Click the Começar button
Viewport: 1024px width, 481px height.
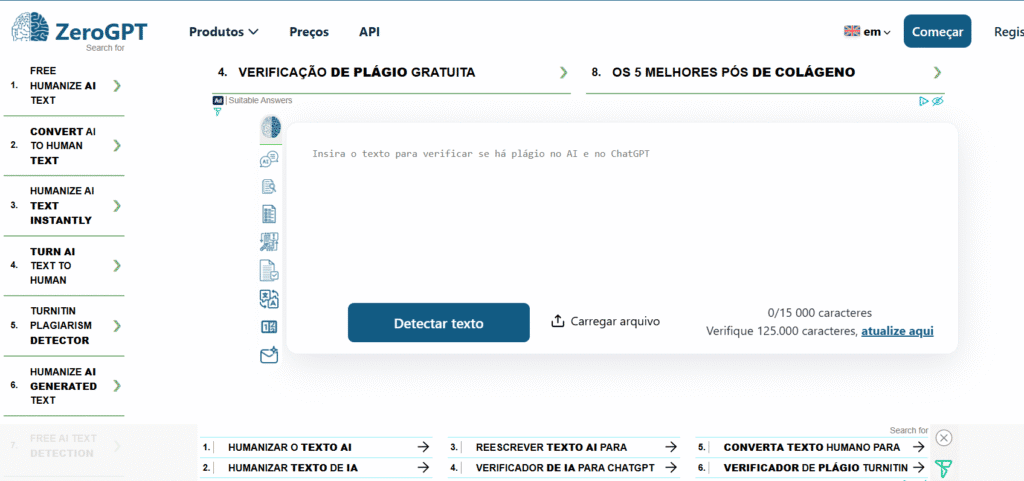[937, 32]
